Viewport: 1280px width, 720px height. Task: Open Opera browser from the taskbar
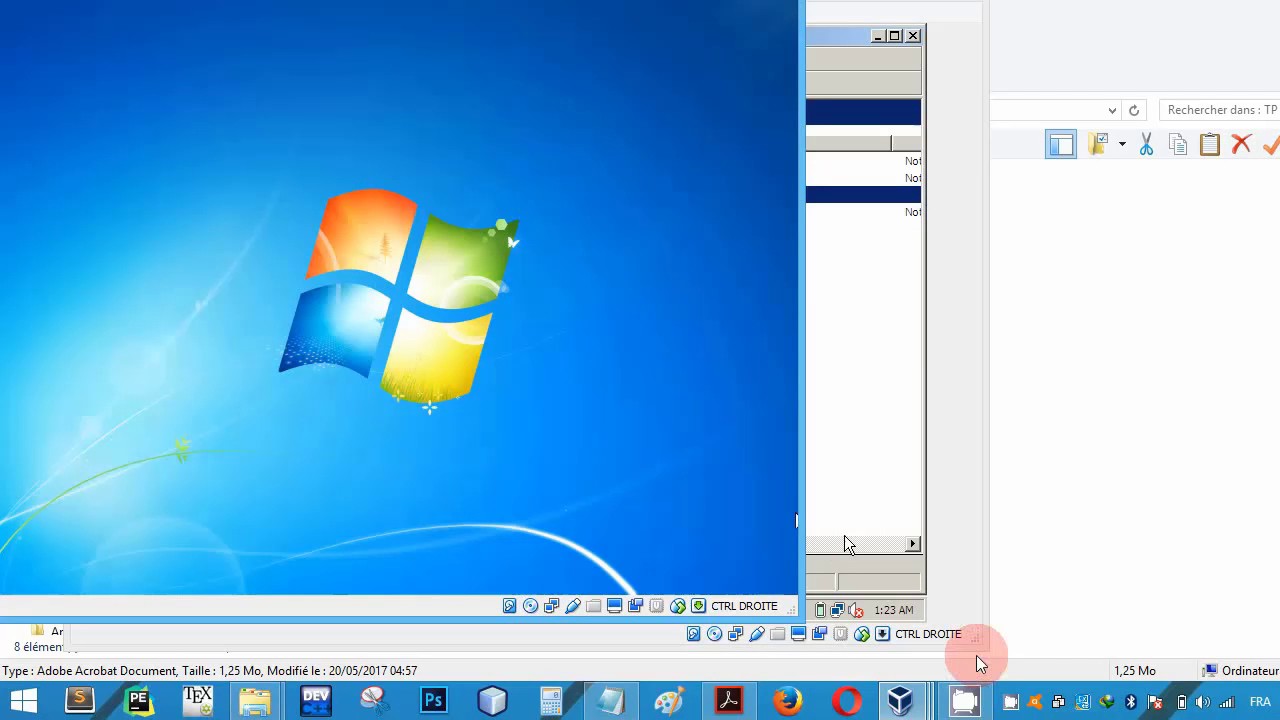coord(846,701)
